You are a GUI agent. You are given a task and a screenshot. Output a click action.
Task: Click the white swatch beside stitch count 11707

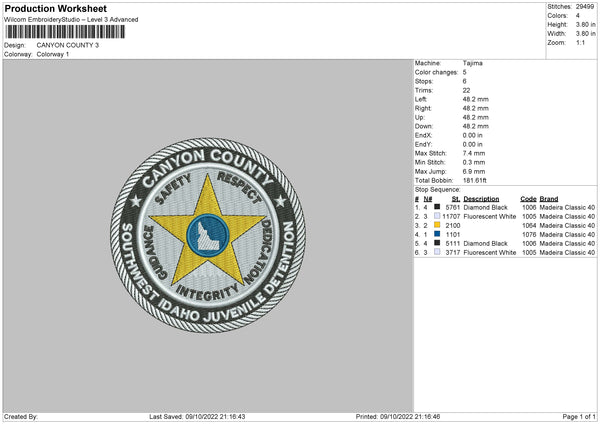coord(437,216)
